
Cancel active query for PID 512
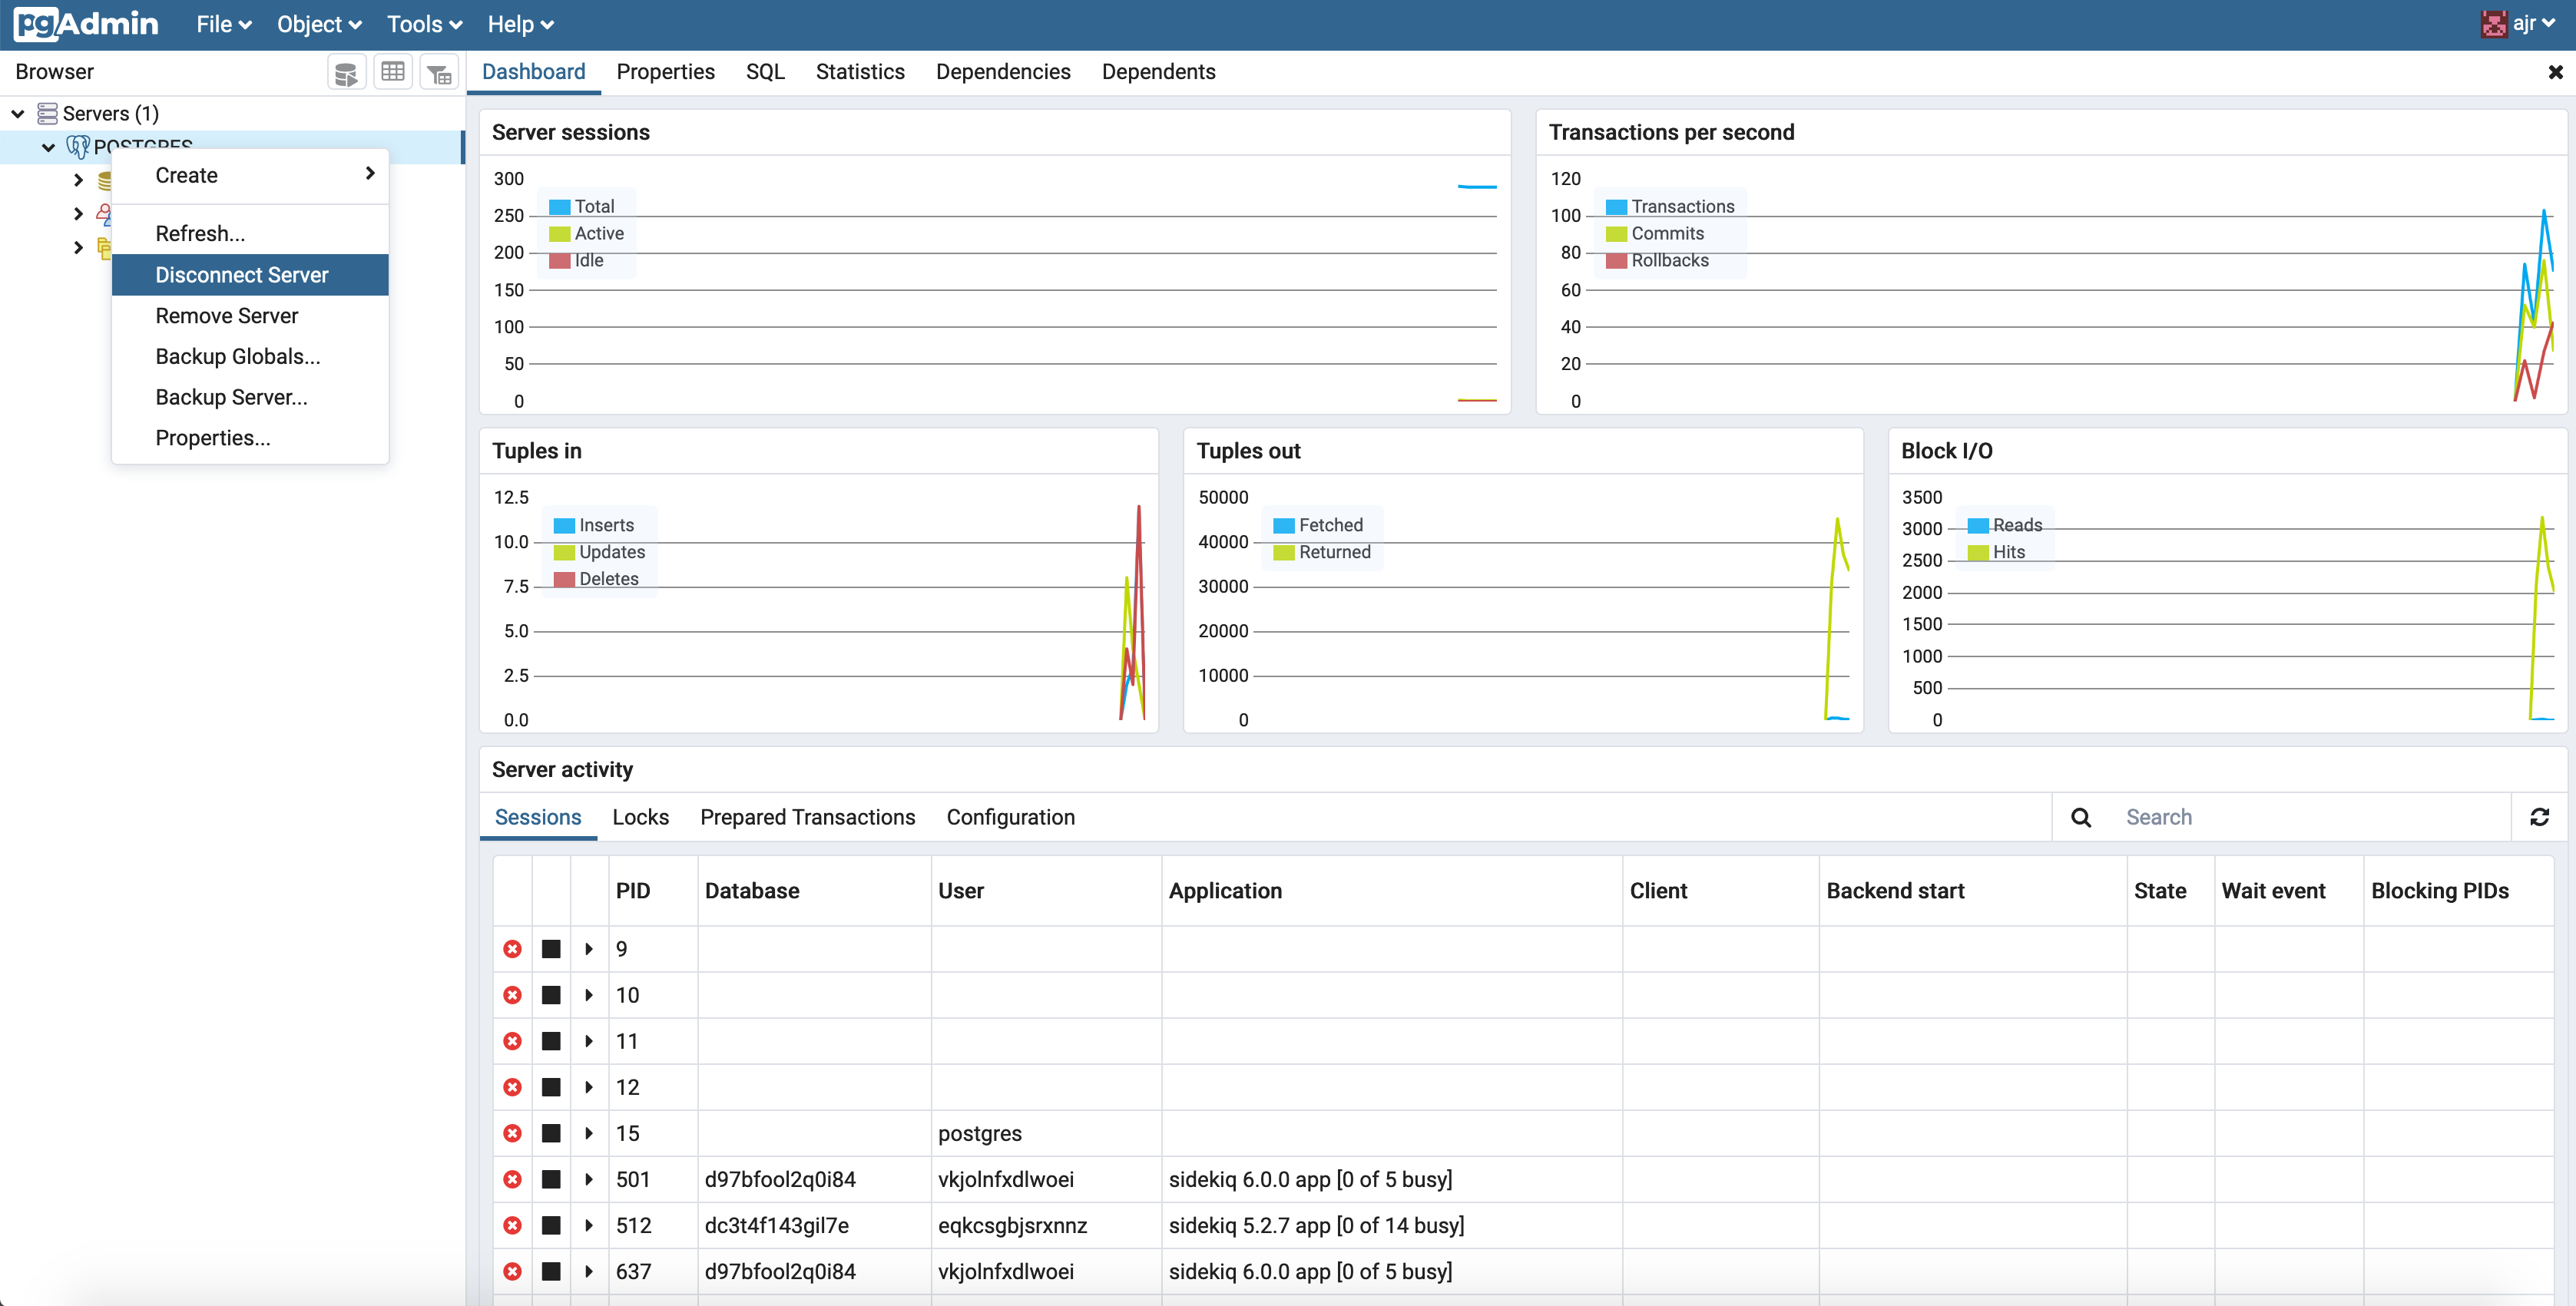click(551, 1225)
